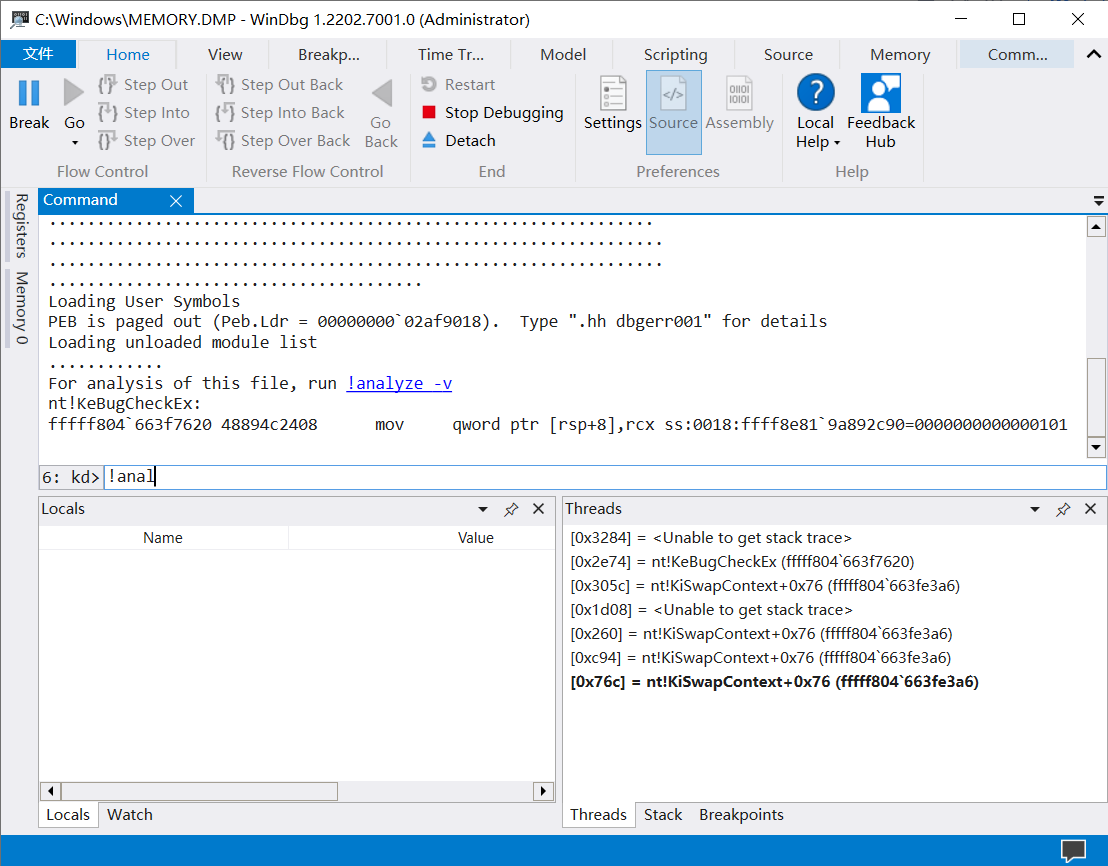Detach from the debug target
Viewport: 1108px width, 866px height.
pos(459,141)
